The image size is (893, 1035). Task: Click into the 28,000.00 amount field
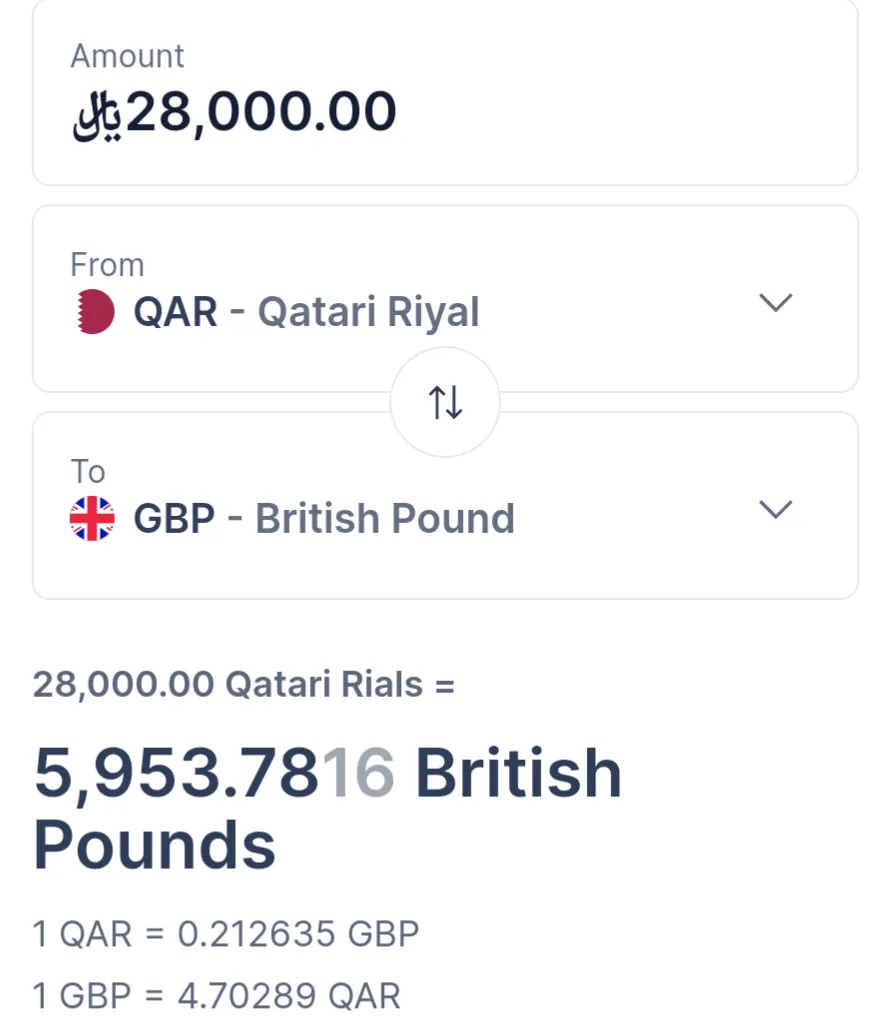[x=445, y=93]
